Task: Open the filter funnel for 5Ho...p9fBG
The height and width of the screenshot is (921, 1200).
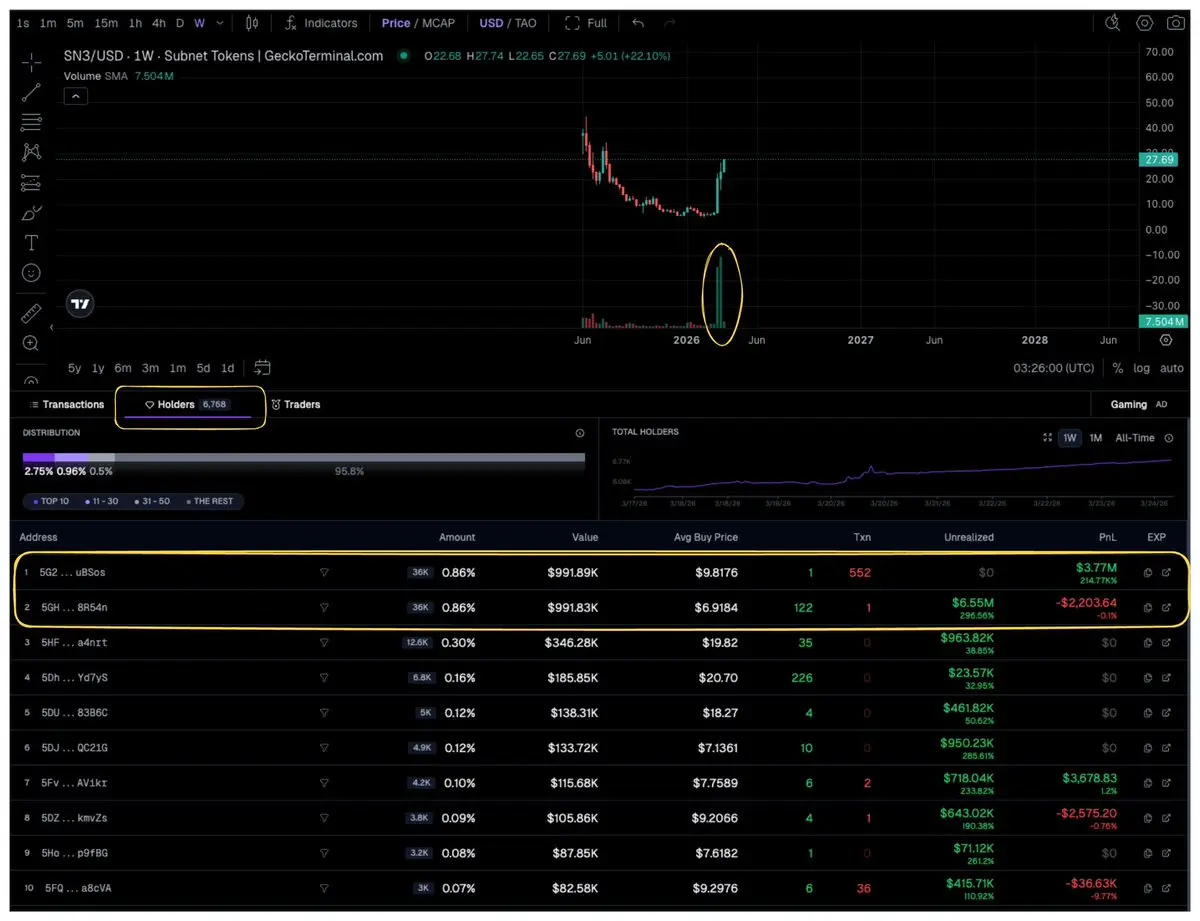Action: pos(323,853)
